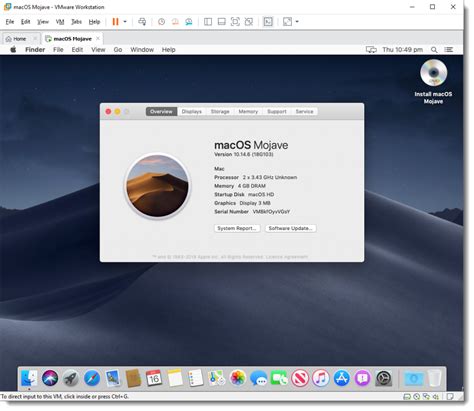Open Safari from the Dock
Viewport: 474px width, 411px height.
(x=92, y=378)
